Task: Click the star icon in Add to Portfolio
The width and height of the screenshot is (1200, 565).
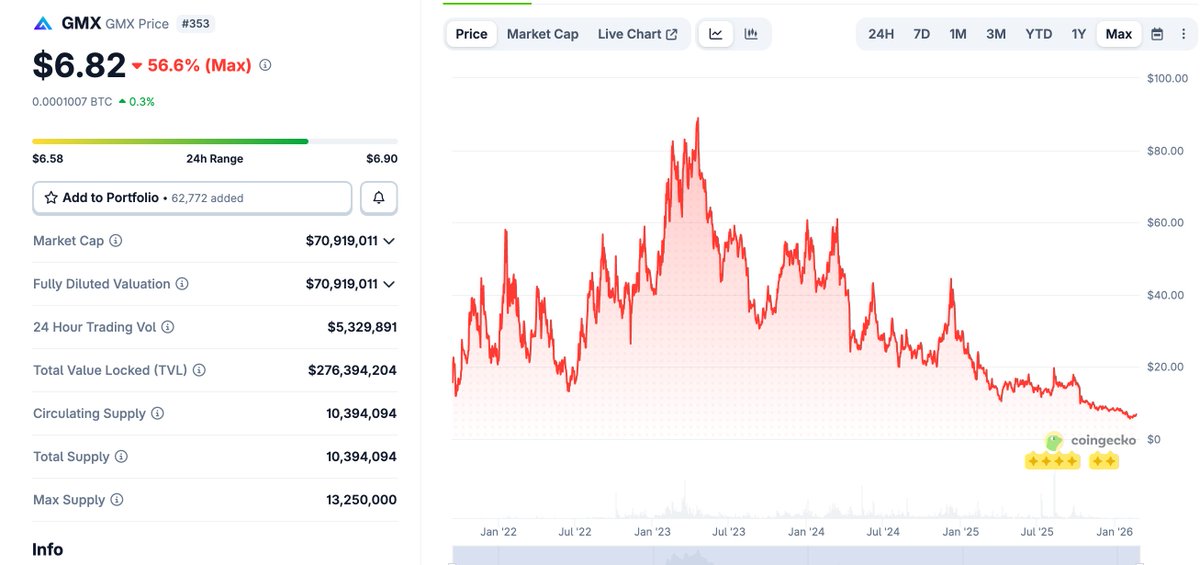Action: tap(51, 198)
